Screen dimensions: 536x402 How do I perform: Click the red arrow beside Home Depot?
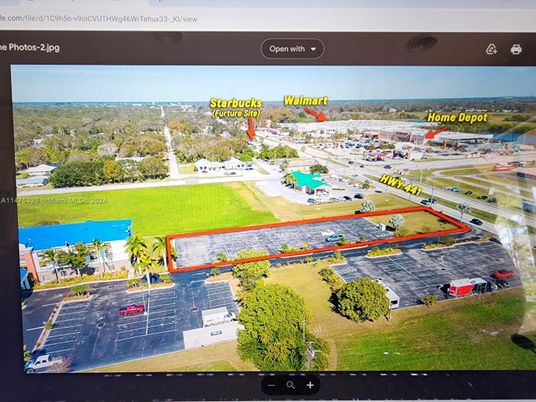(x=436, y=133)
